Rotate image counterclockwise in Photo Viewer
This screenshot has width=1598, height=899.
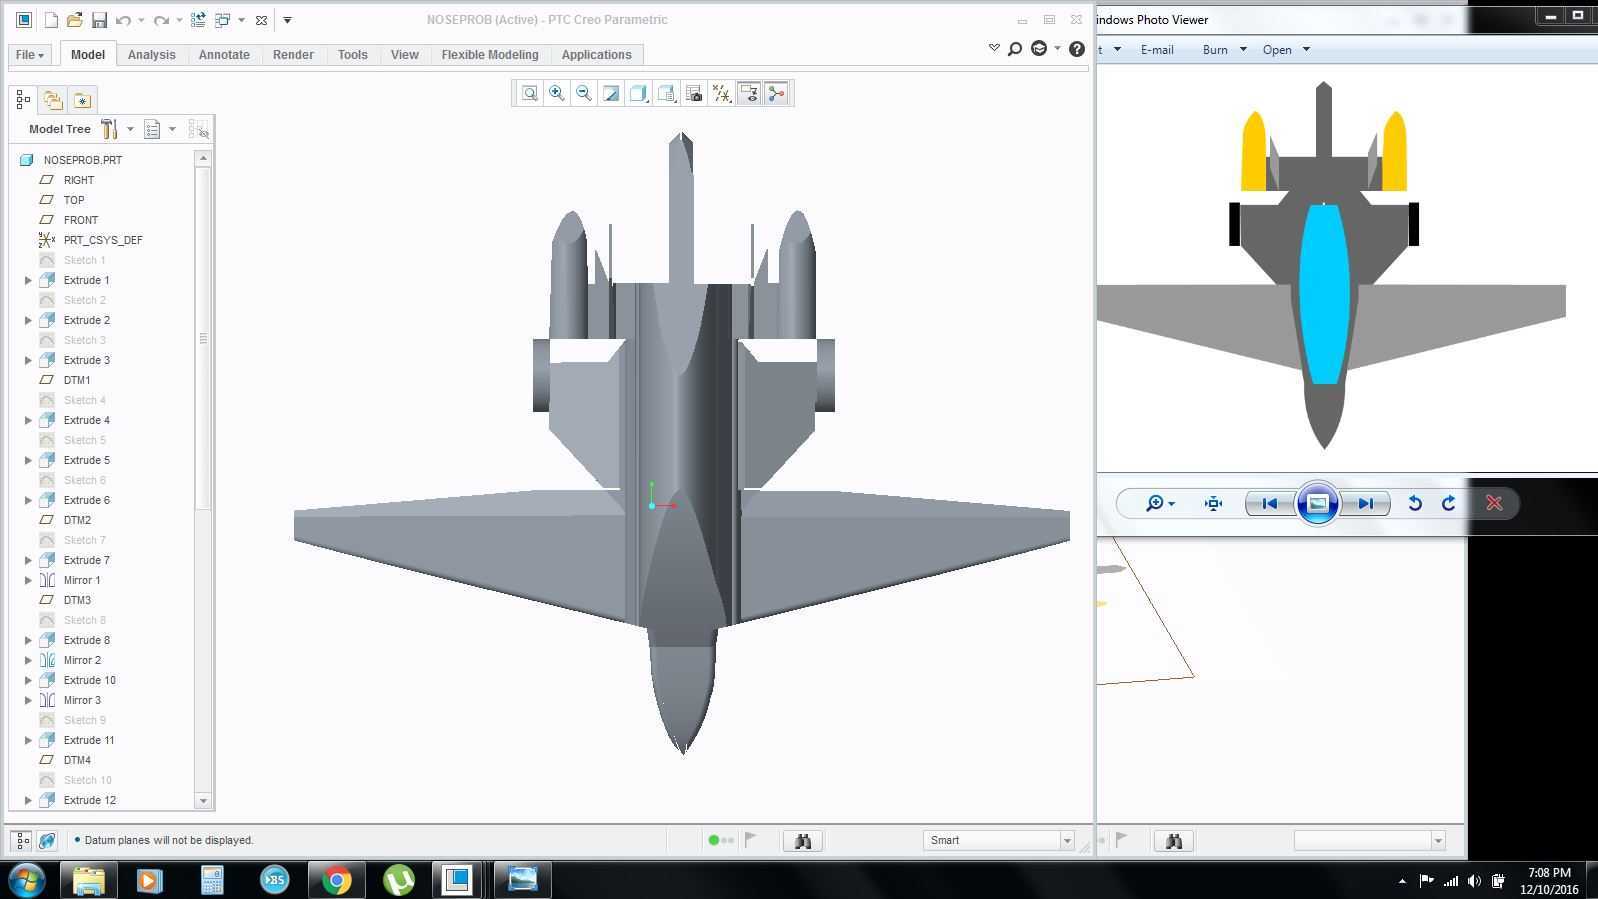(x=1415, y=503)
